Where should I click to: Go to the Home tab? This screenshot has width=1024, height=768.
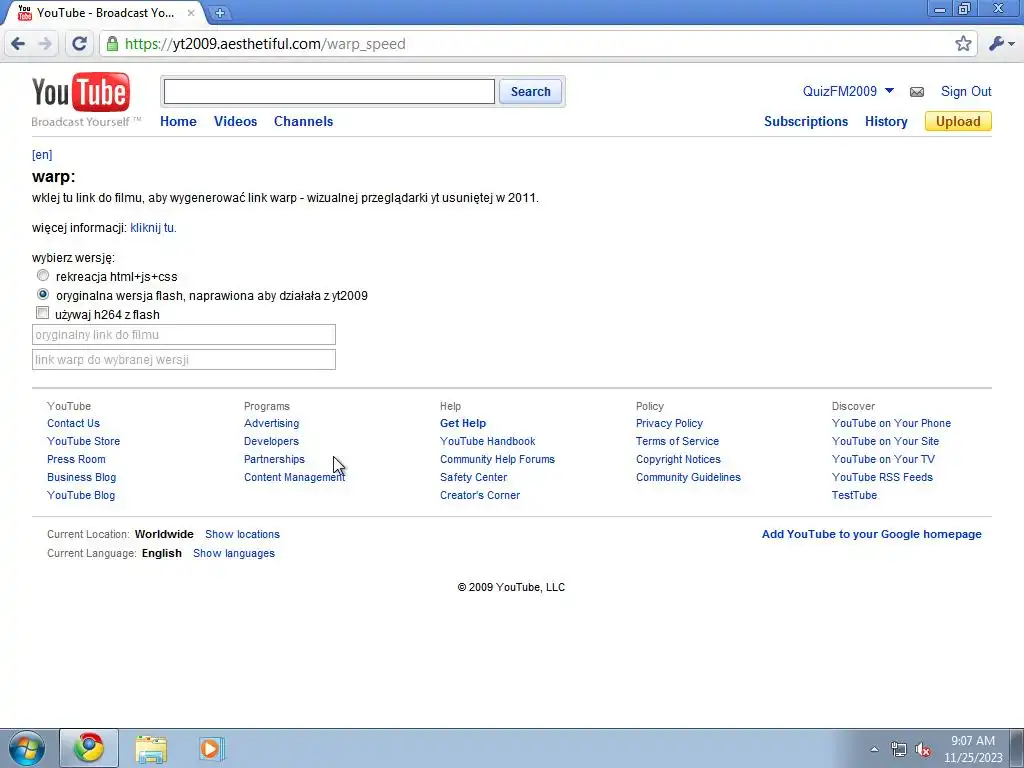click(178, 121)
